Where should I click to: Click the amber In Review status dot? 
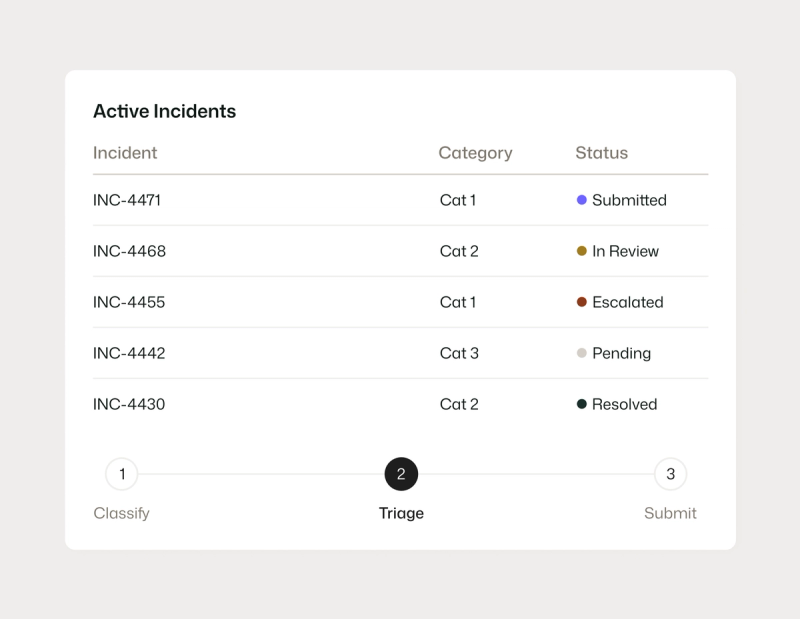point(582,251)
